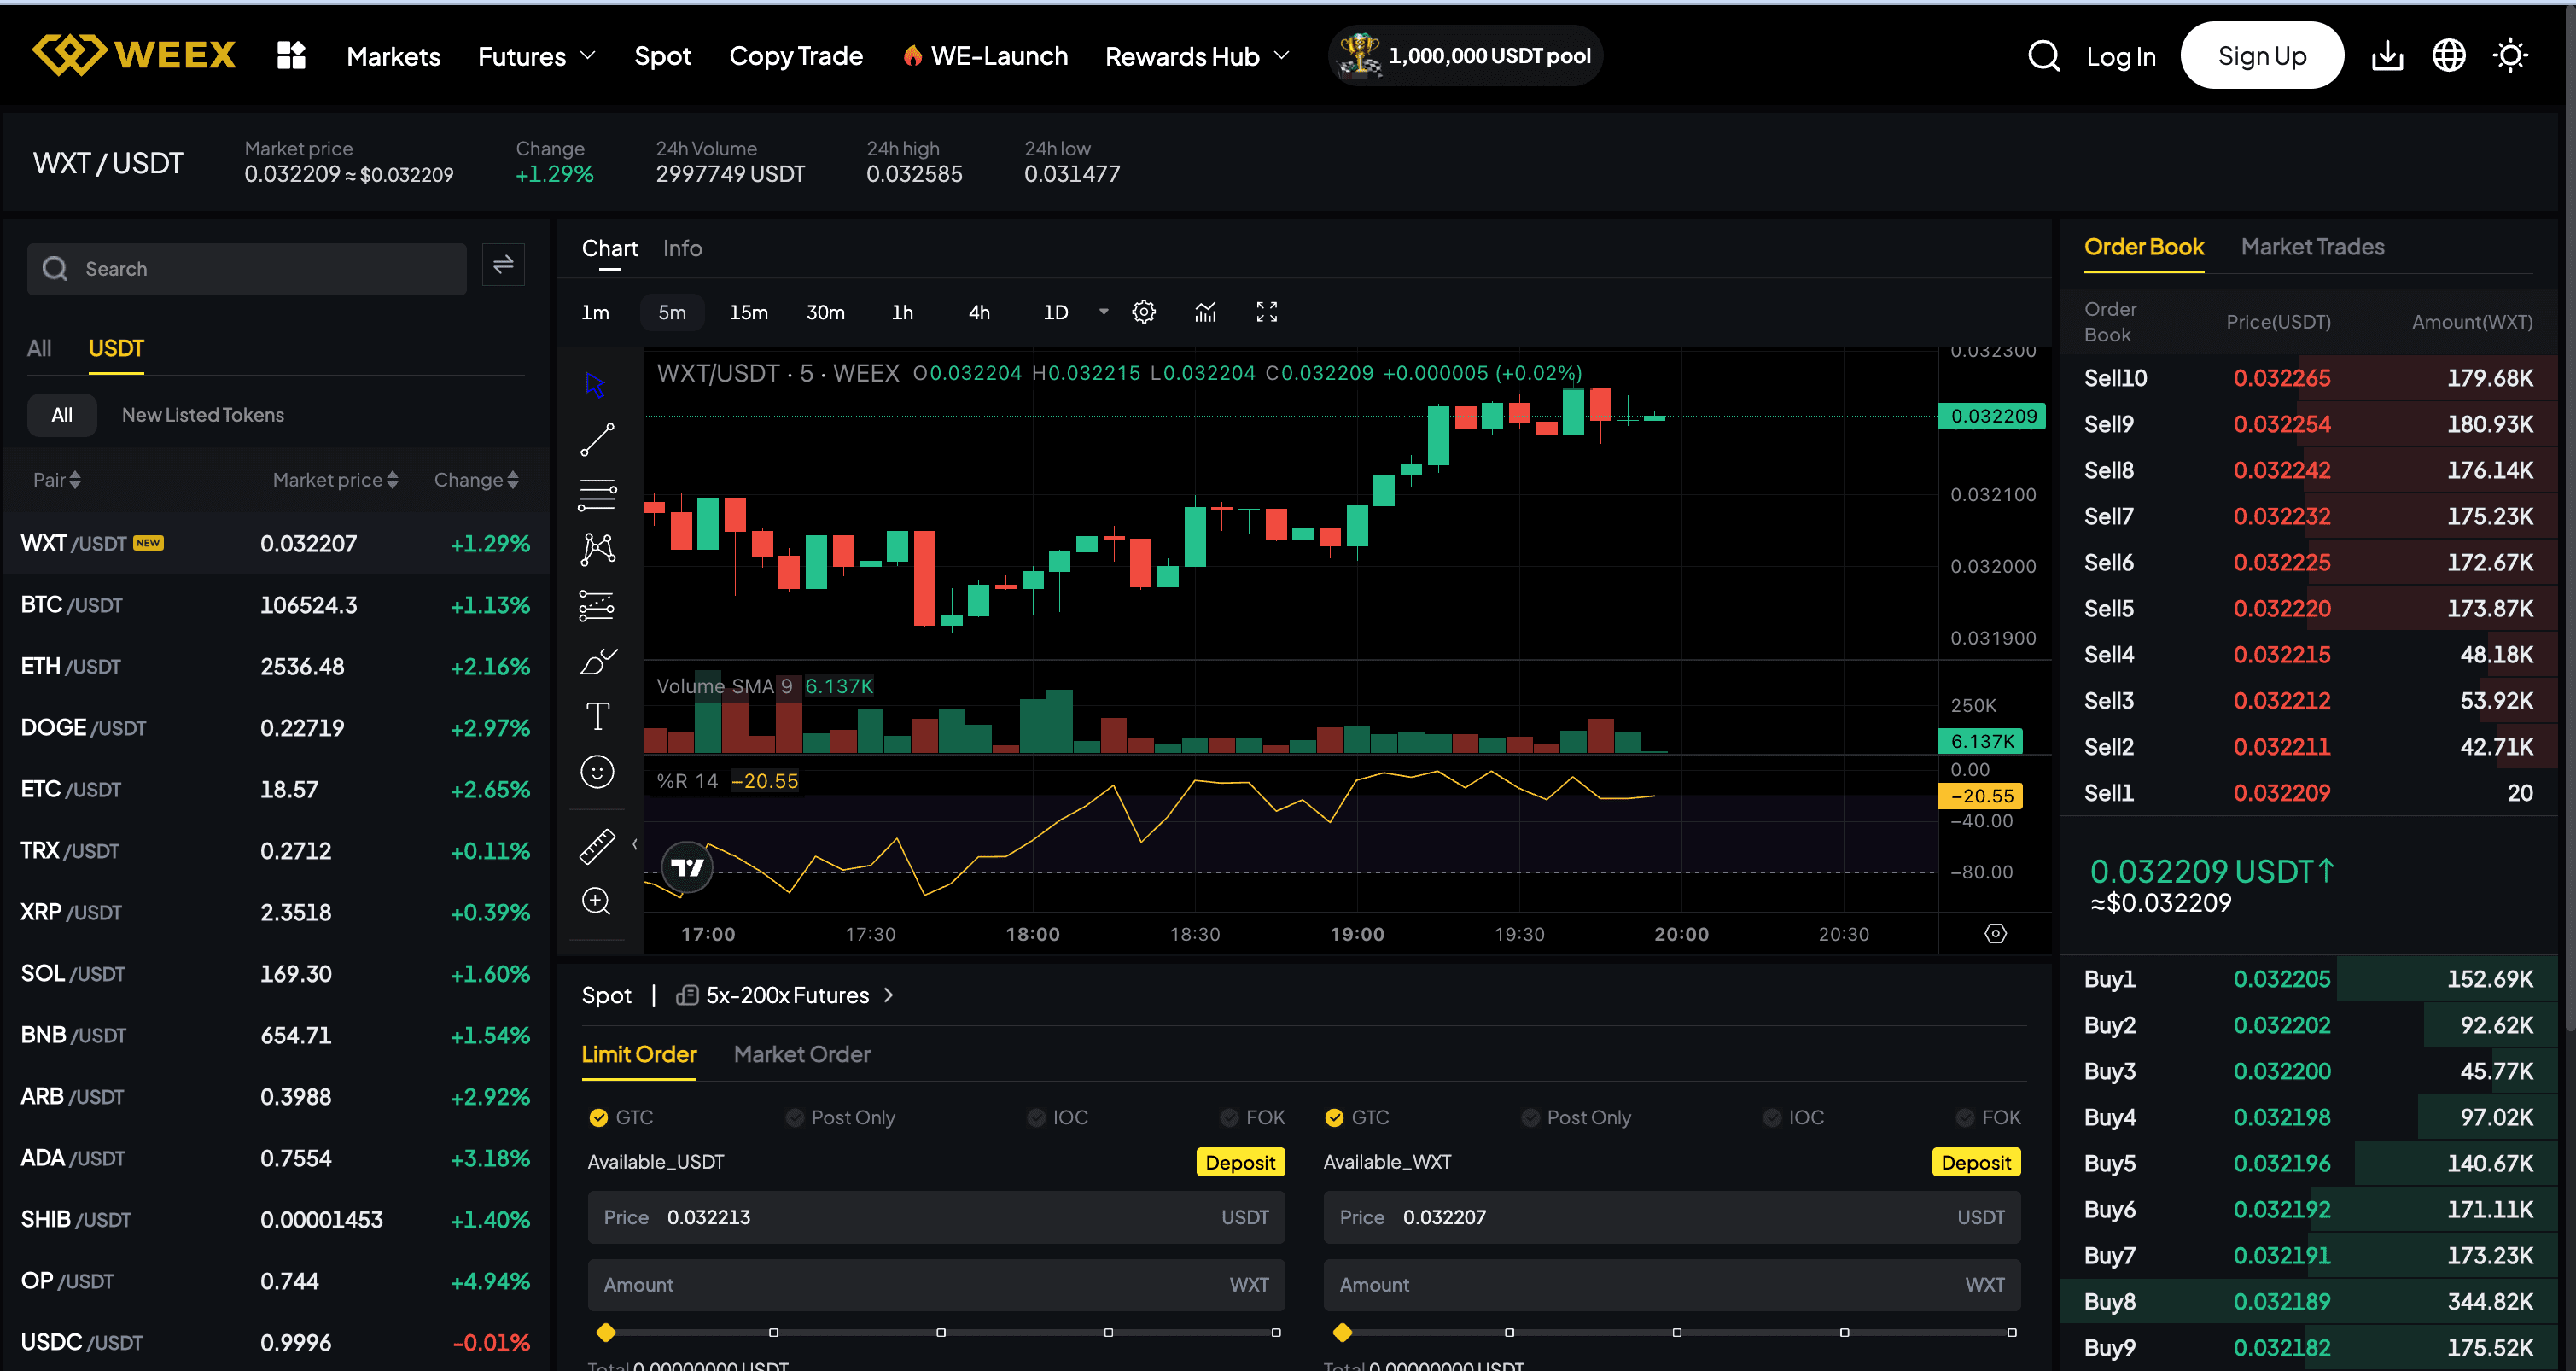Image resolution: width=2576 pixels, height=1371 pixels.
Task: Select the Fibonacci retracement tool
Action: [x=597, y=494]
